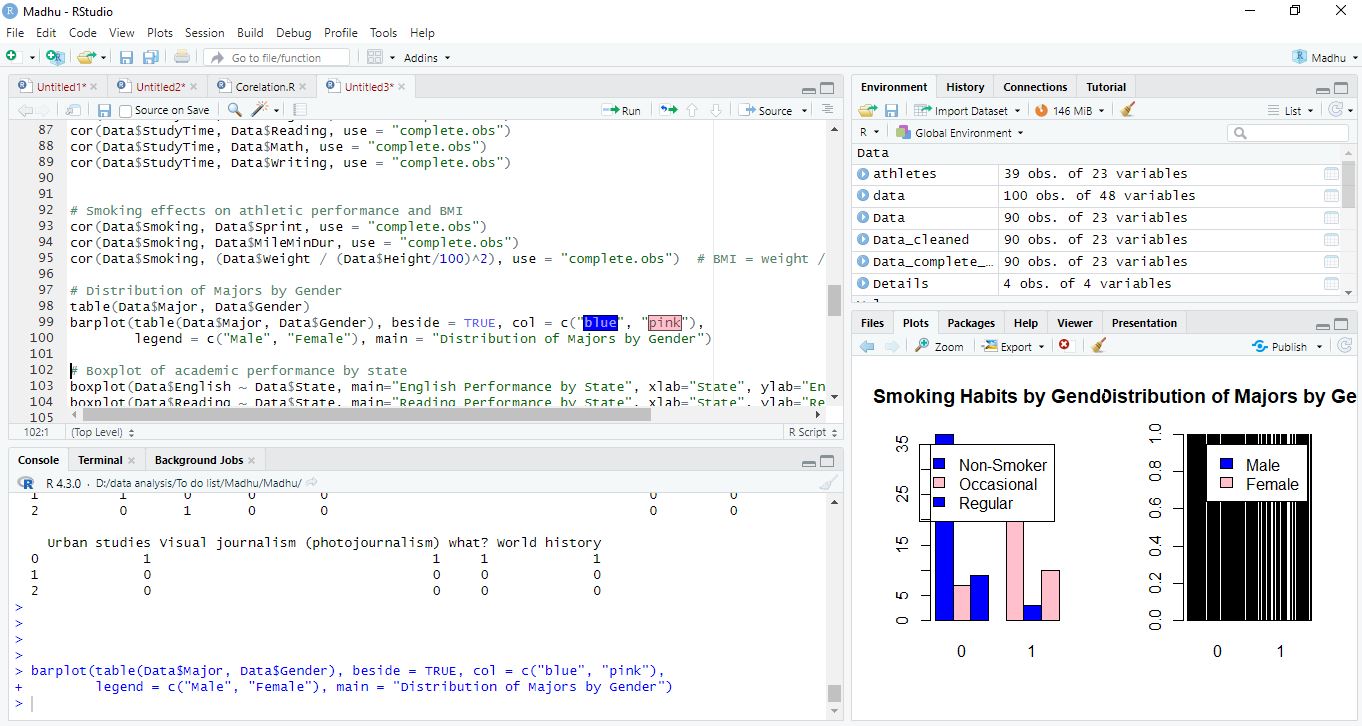Viewport: 1362px width, 726px height.
Task: View athletes data as table grid
Action: (x=1331, y=174)
